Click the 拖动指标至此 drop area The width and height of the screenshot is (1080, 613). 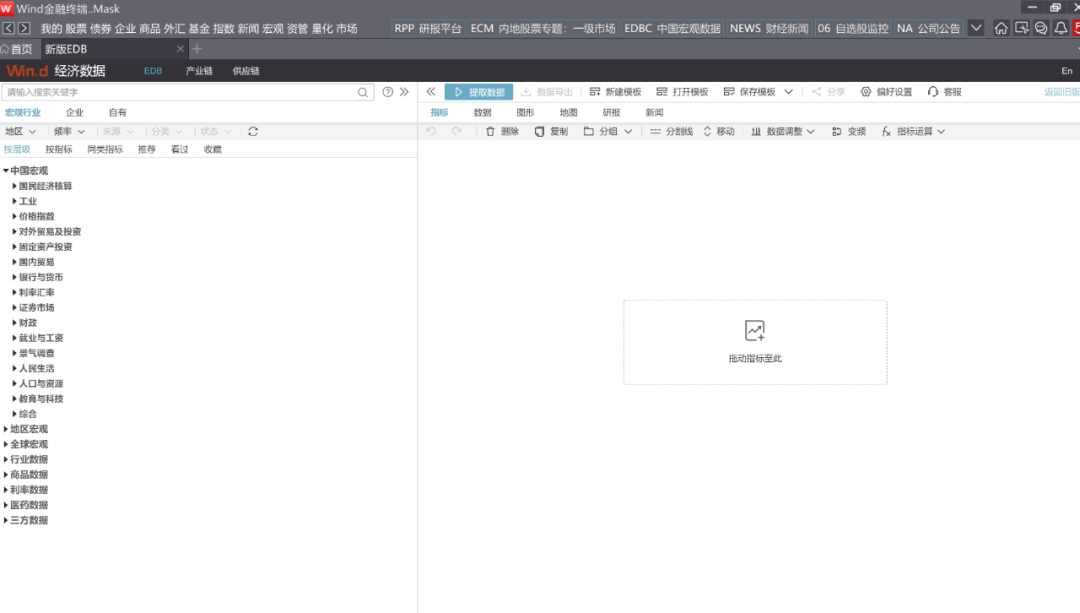(x=755, y=342)
